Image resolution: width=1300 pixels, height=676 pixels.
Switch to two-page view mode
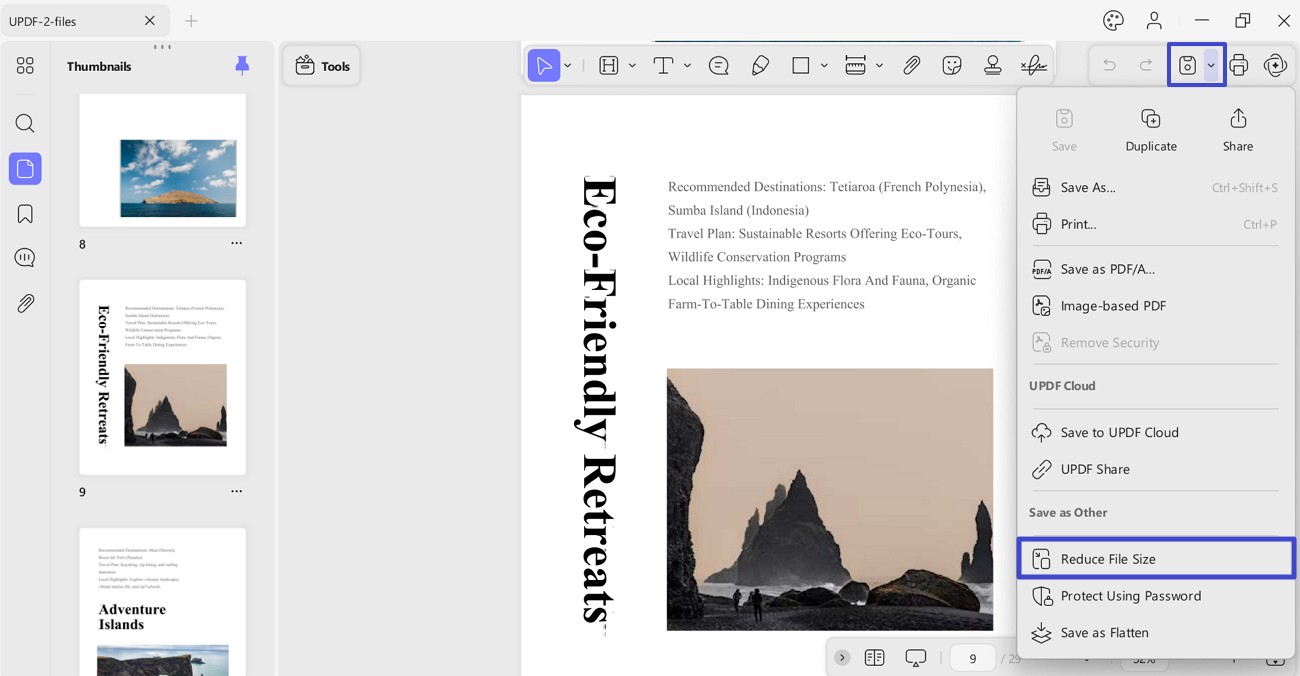(x=874, y=657)
